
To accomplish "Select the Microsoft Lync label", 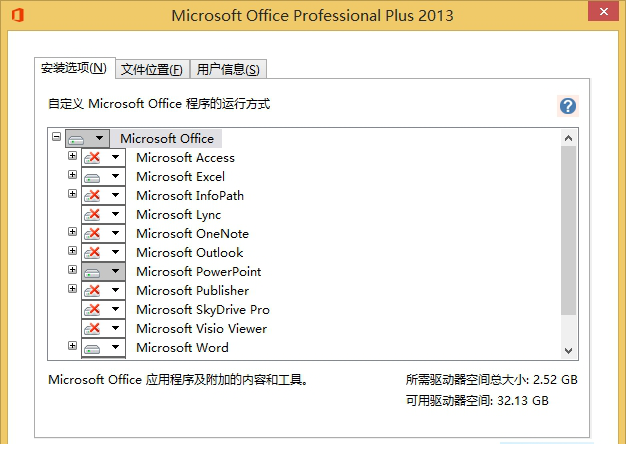I will pyautogui.click(x=178, y=215).
